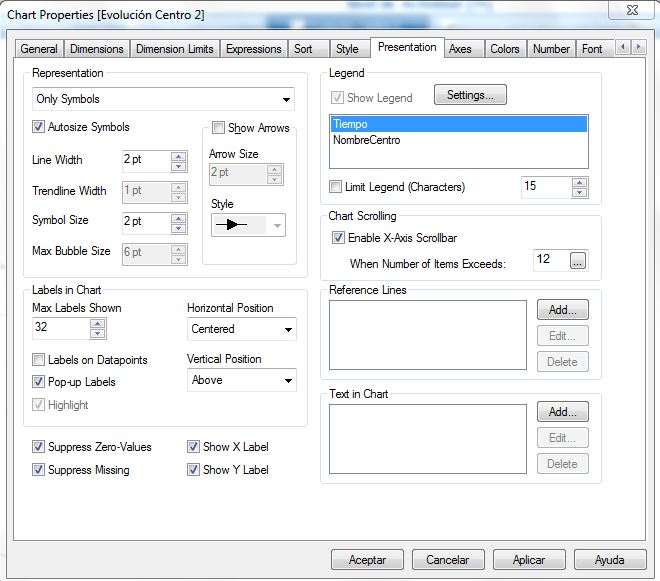660x581 pixels.
Task: Decrease Symbol Size with down arrow
Action: (179, 225)
